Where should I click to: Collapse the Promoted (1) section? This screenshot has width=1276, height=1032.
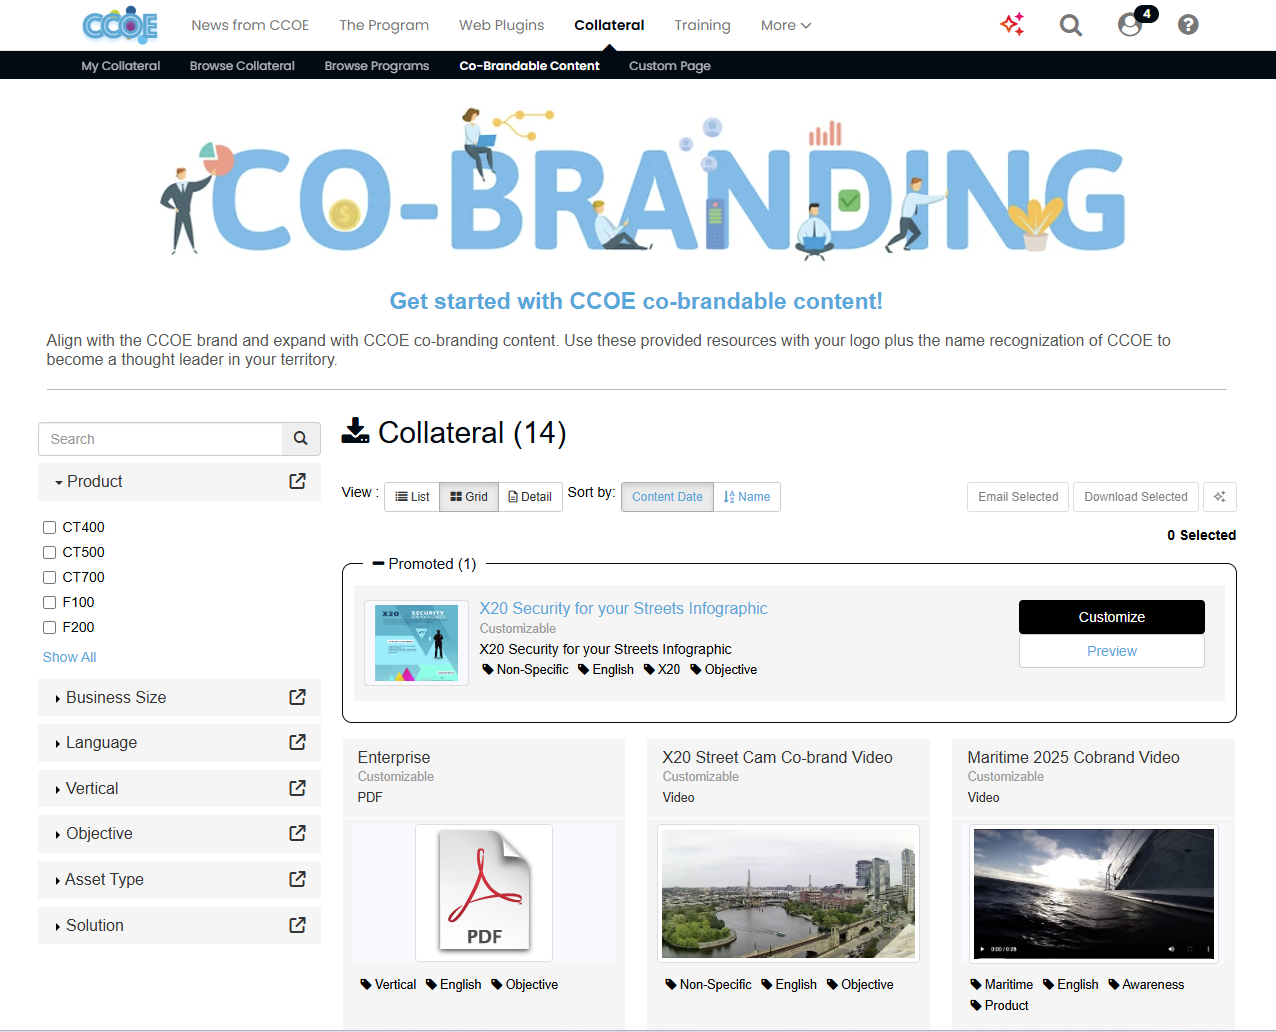coord(424,564)
